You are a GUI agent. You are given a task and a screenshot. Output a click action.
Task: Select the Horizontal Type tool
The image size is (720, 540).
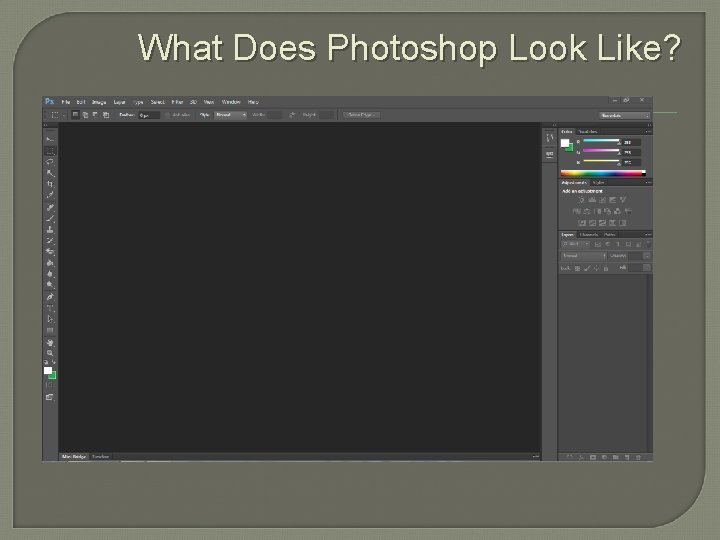coord(50,308)
